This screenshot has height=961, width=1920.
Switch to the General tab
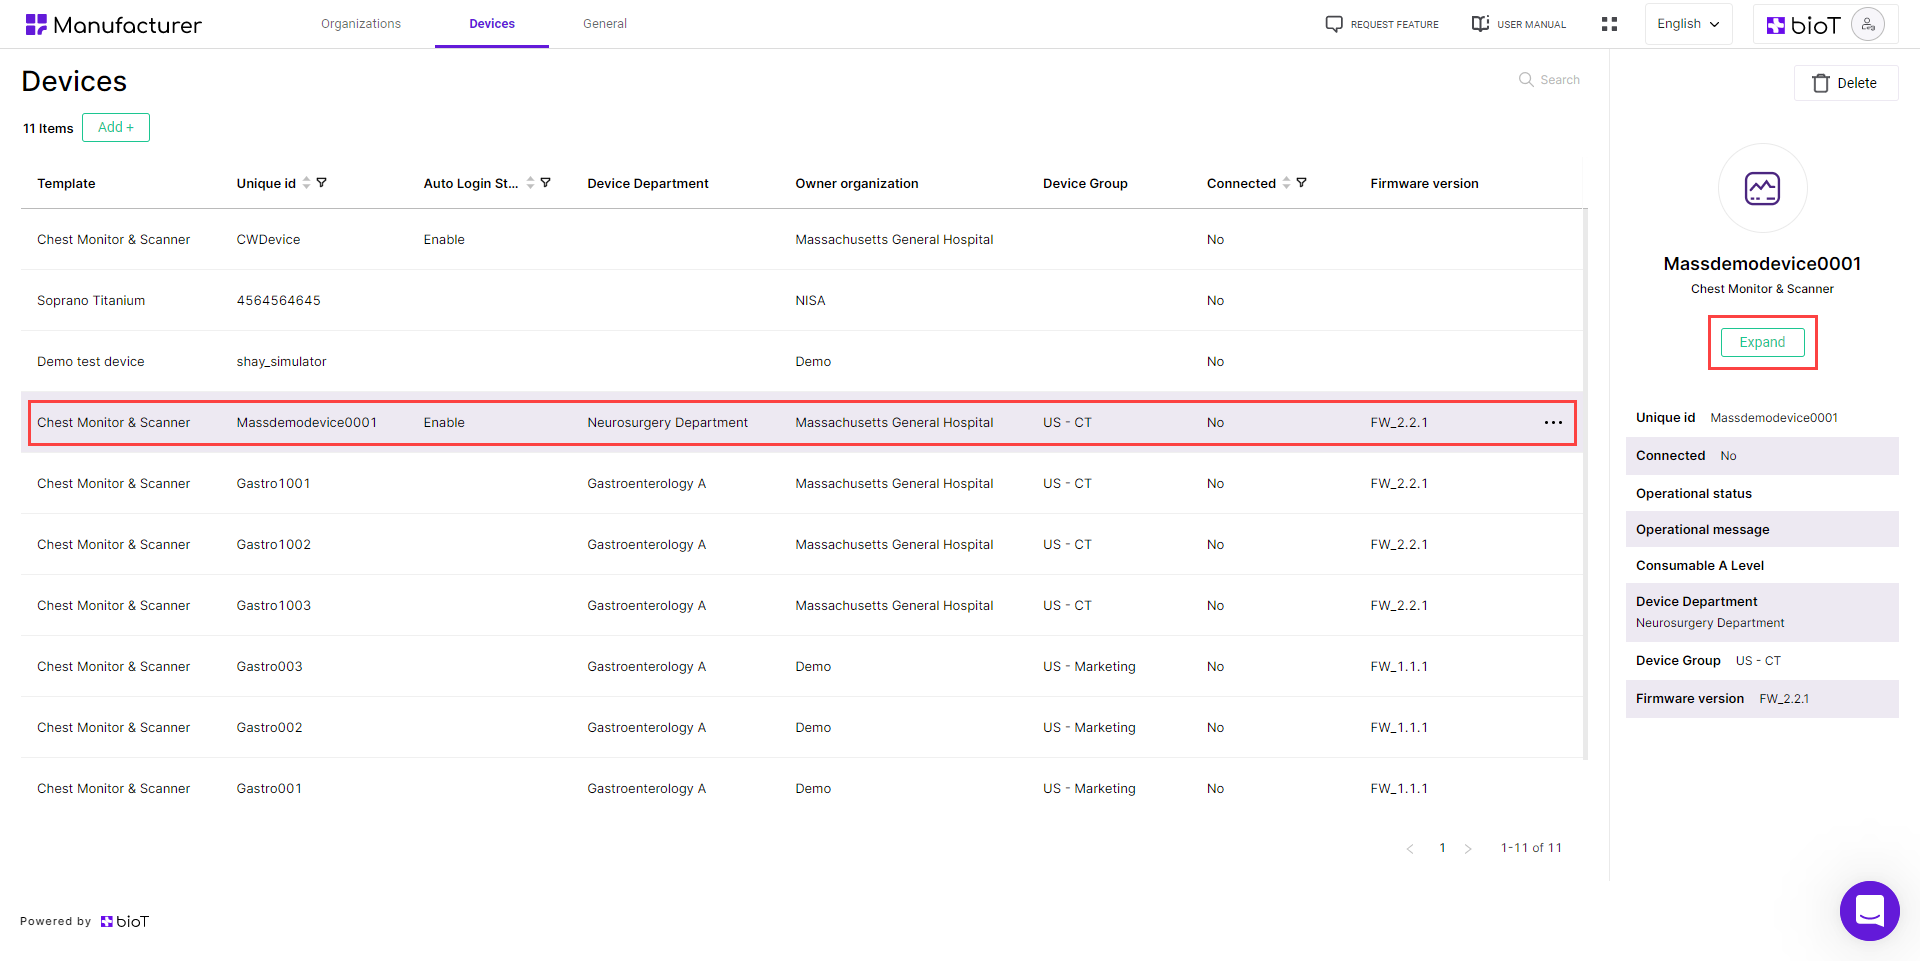[605, 24]
